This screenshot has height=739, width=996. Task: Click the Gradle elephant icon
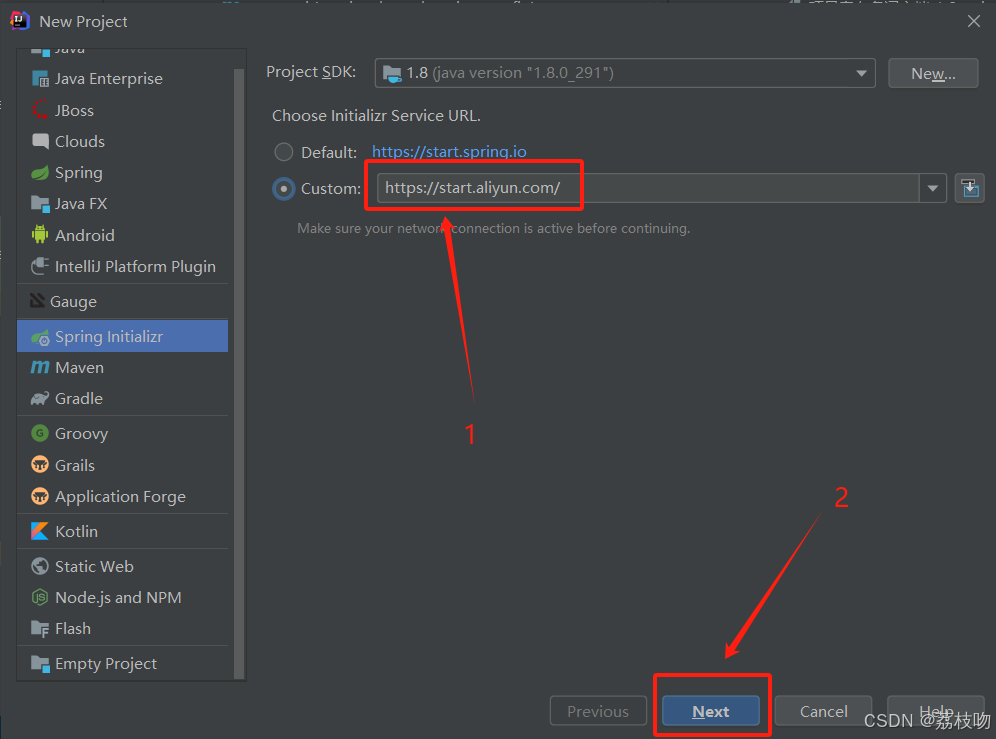click(40, 398)
